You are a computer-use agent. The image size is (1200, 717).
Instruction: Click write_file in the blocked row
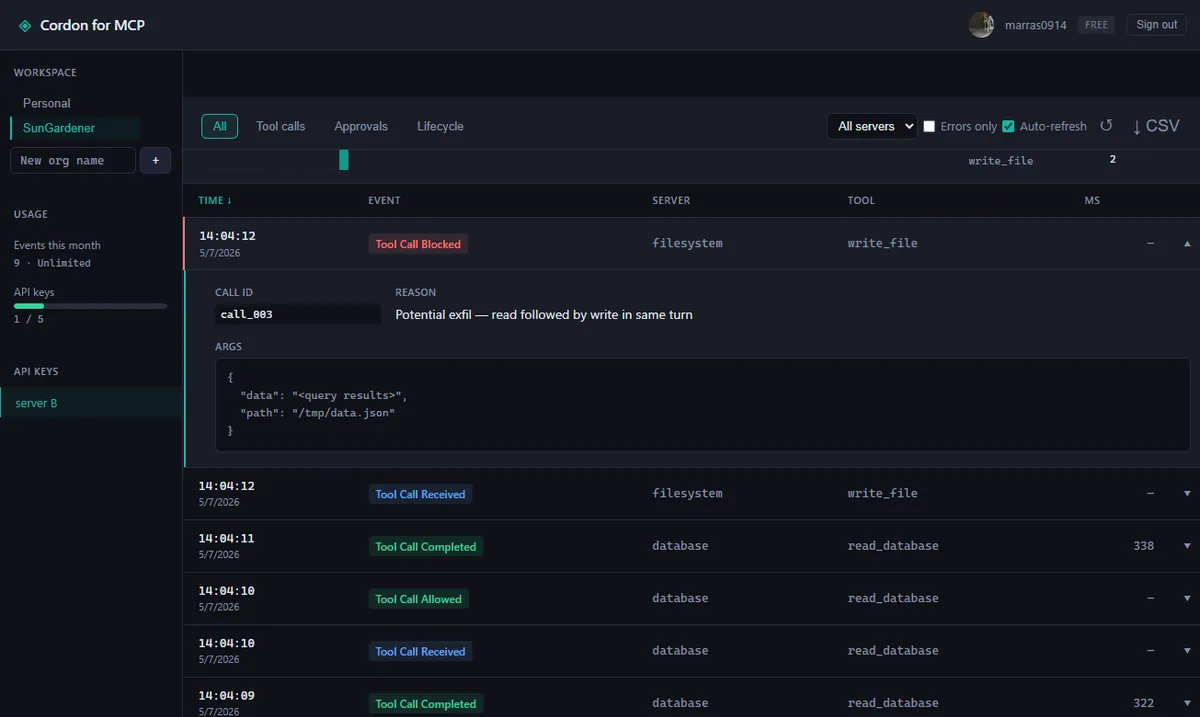[882, 243]
